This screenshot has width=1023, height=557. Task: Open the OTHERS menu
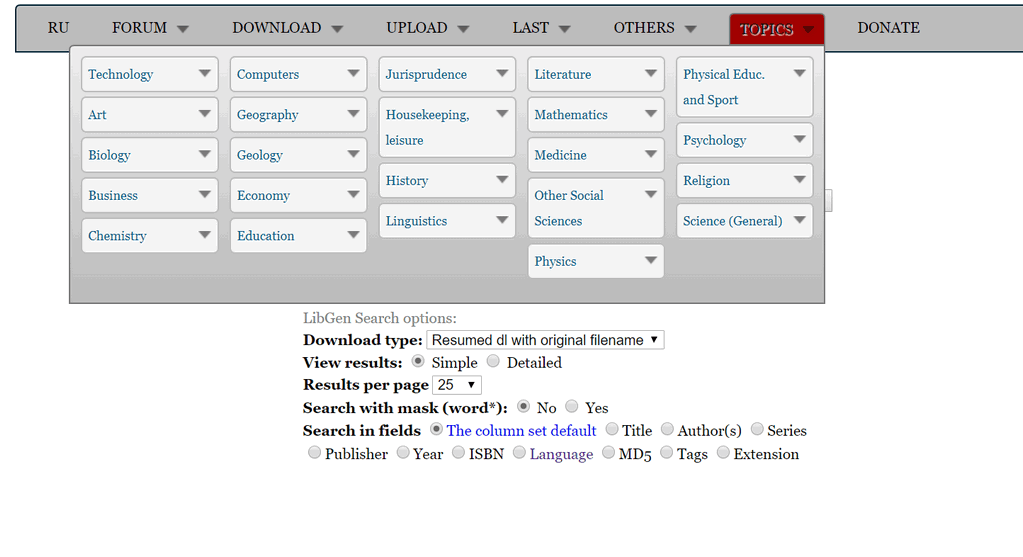pyautogui.click(x=655, y=28)
